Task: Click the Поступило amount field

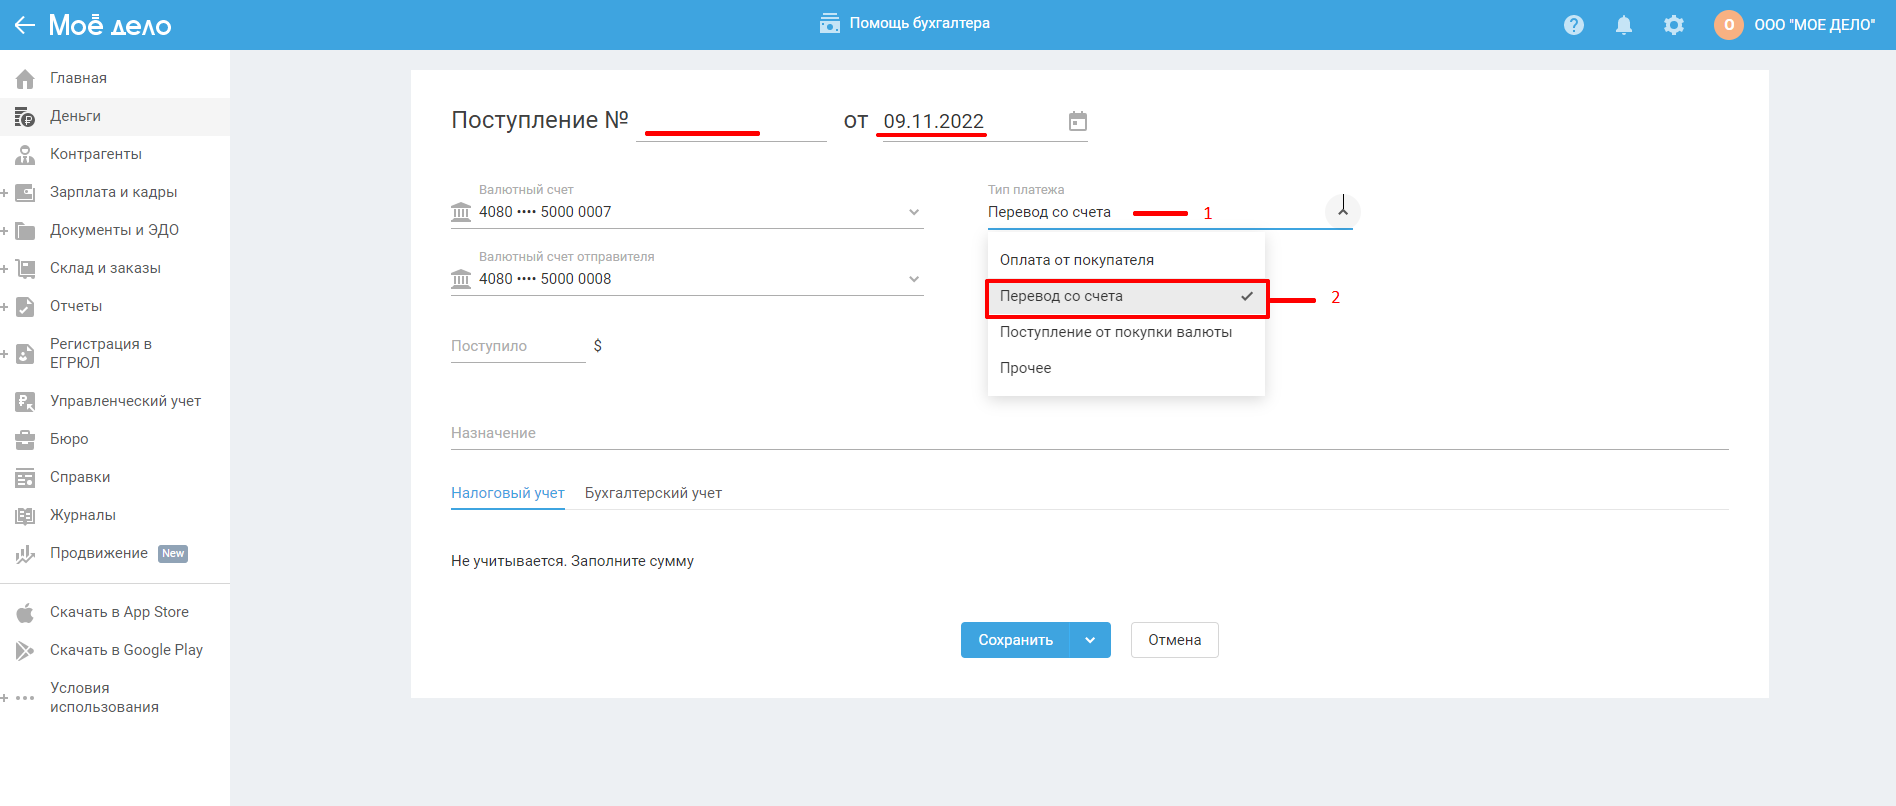Action: click(x=517, y=346)
